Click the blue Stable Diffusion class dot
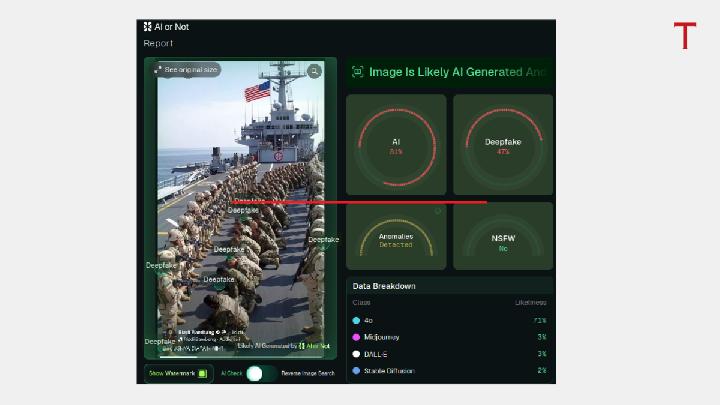 click(x=356, y=371)
